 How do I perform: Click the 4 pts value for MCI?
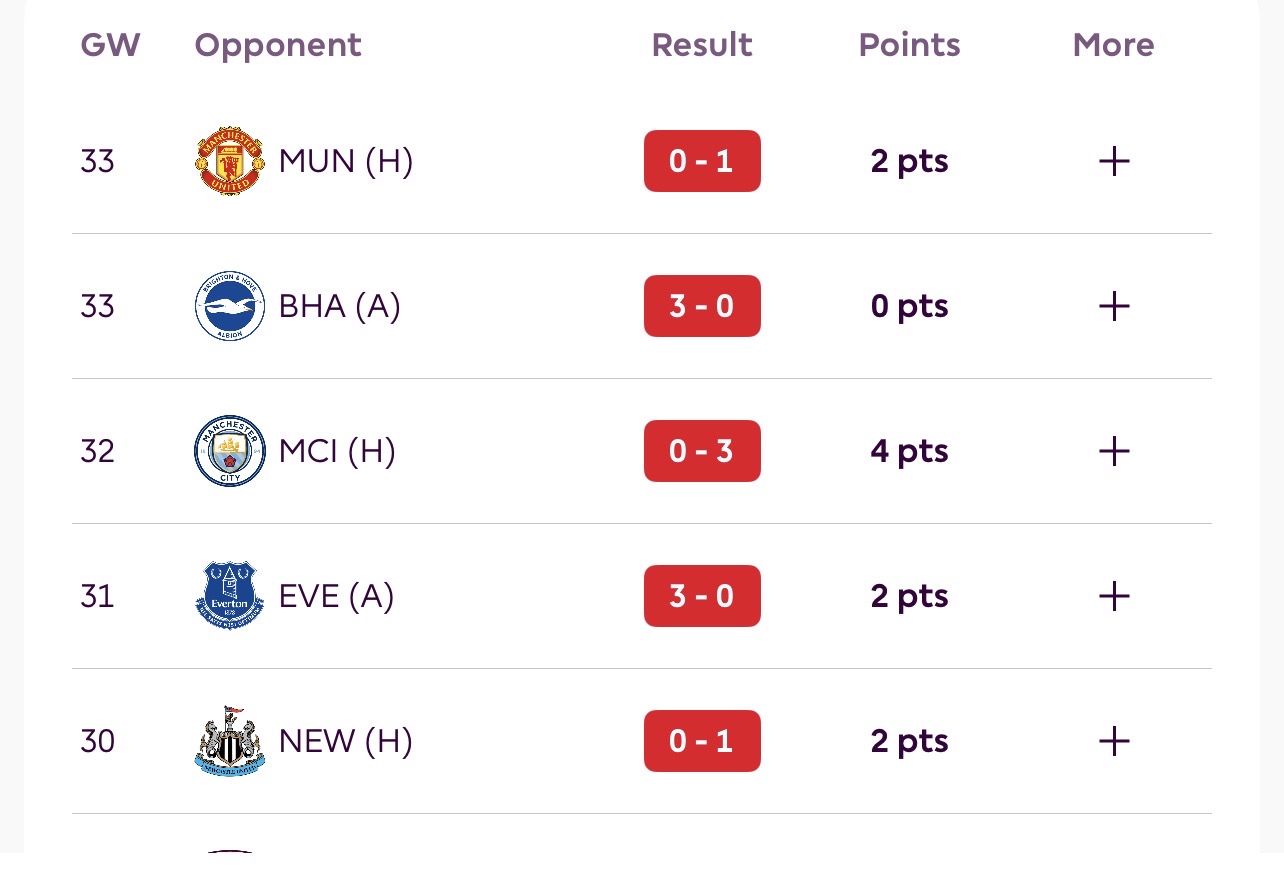(x=909, y=451)
